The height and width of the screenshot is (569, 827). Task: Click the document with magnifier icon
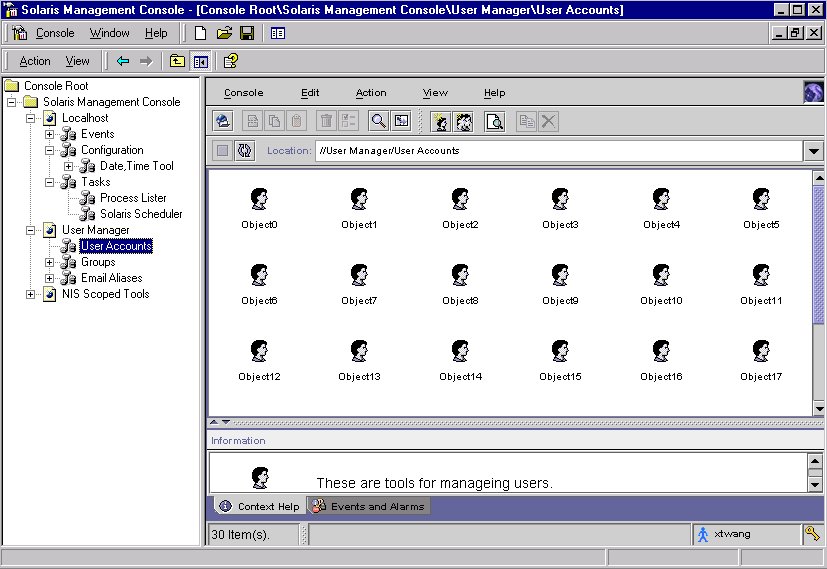click(x=495, y=122)
